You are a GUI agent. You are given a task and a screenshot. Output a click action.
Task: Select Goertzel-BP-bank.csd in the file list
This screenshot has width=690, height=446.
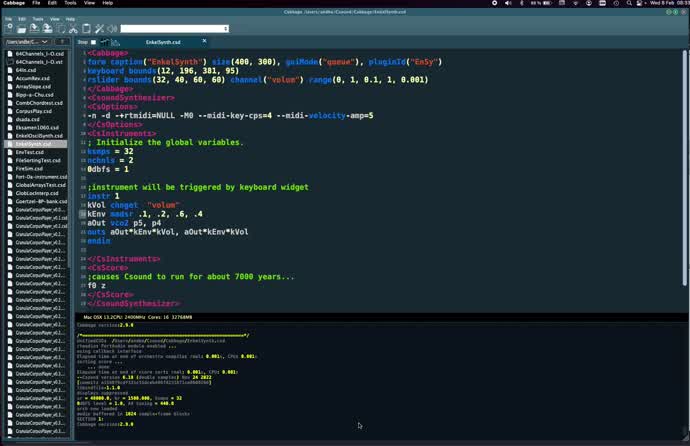(36, 201)
